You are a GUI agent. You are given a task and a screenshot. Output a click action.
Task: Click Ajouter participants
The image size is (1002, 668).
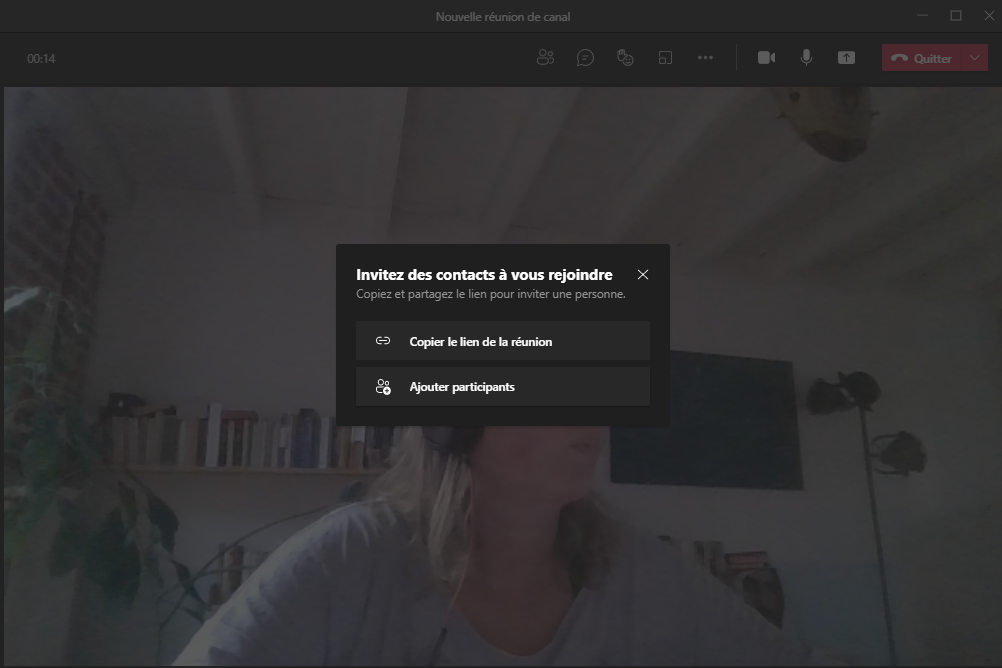(x=503, y=387)
